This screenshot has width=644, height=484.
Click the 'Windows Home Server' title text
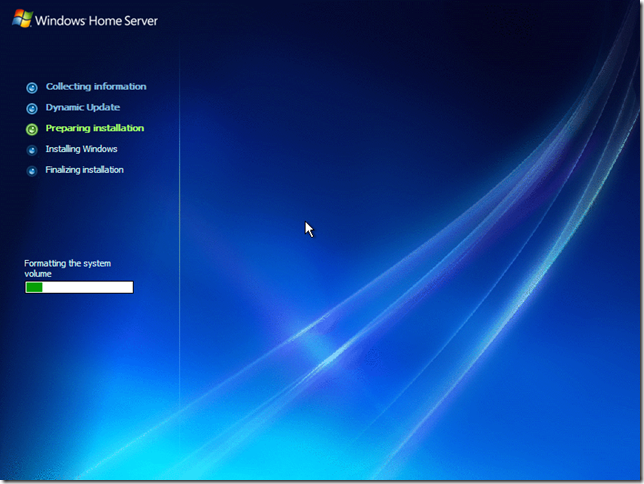[x=97, y=21]
